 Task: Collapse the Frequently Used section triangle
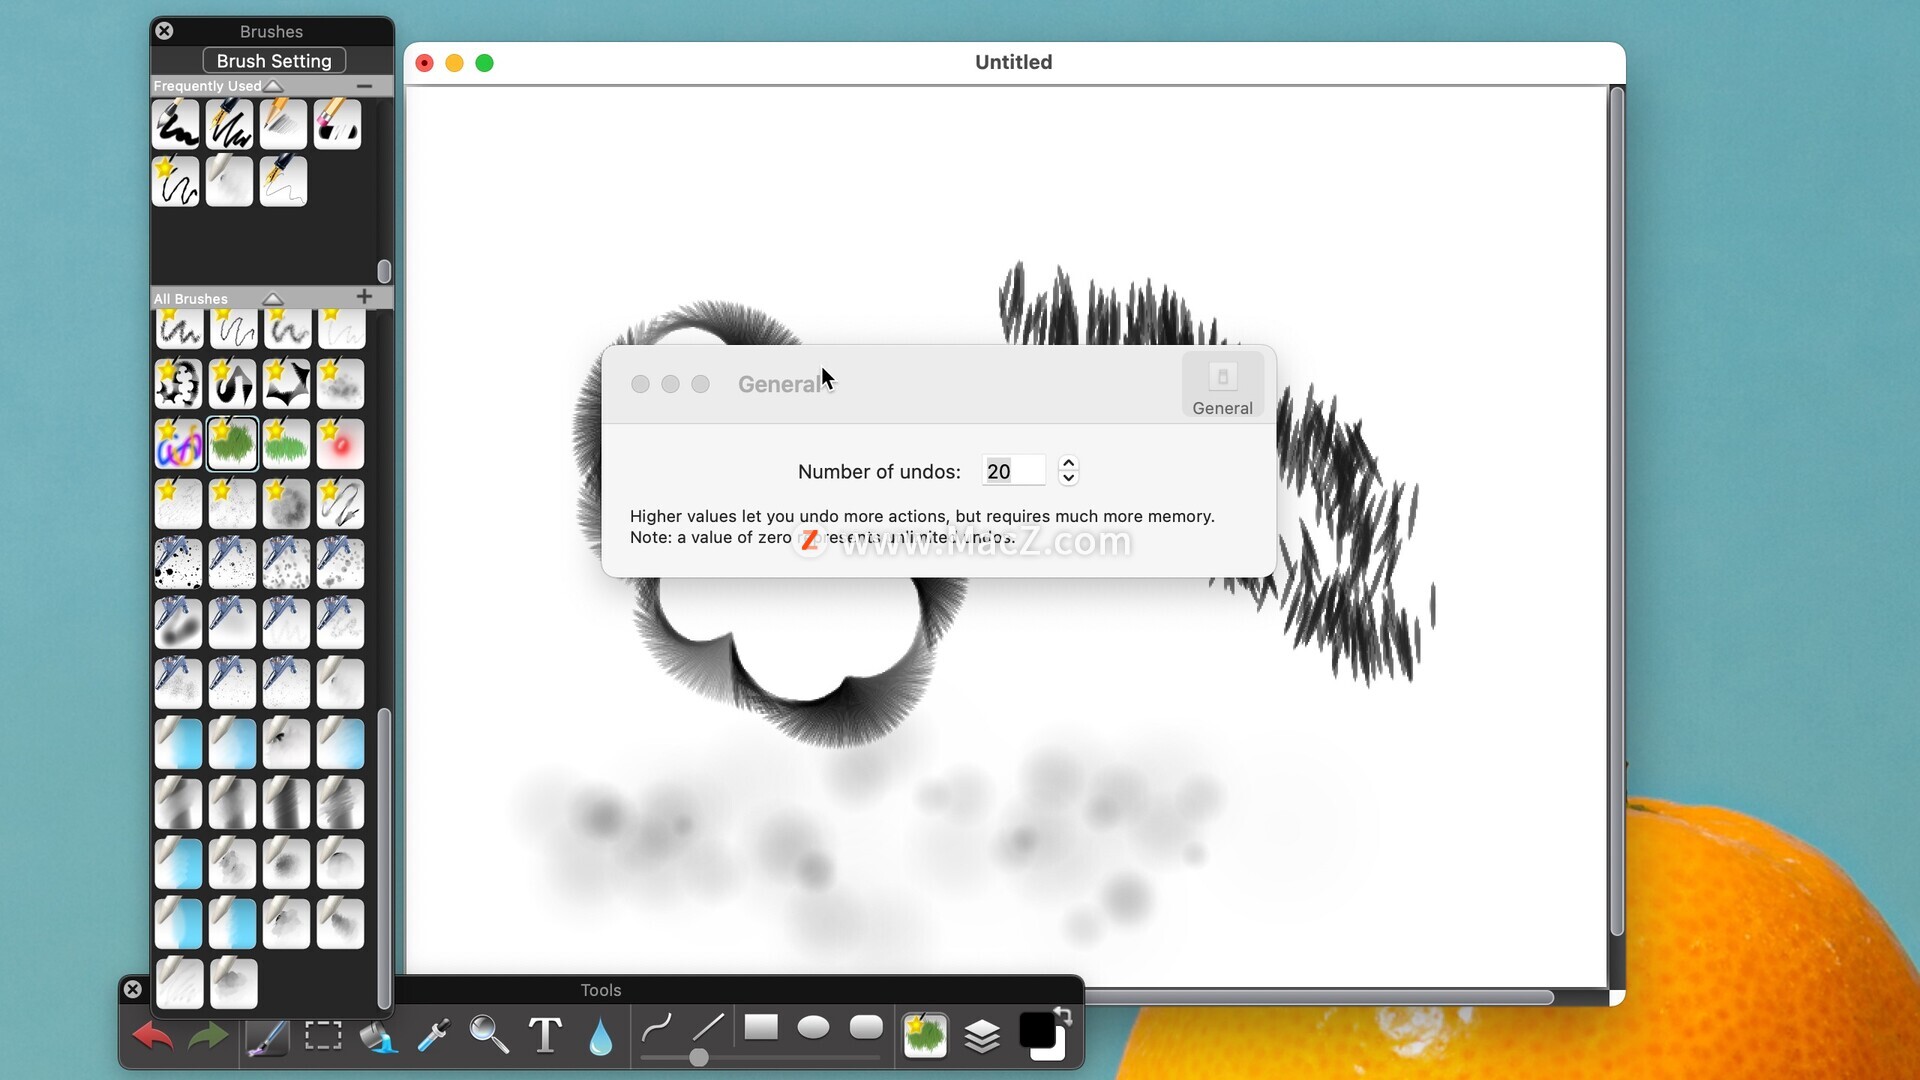pyautogui.click(x=273, y=86)
